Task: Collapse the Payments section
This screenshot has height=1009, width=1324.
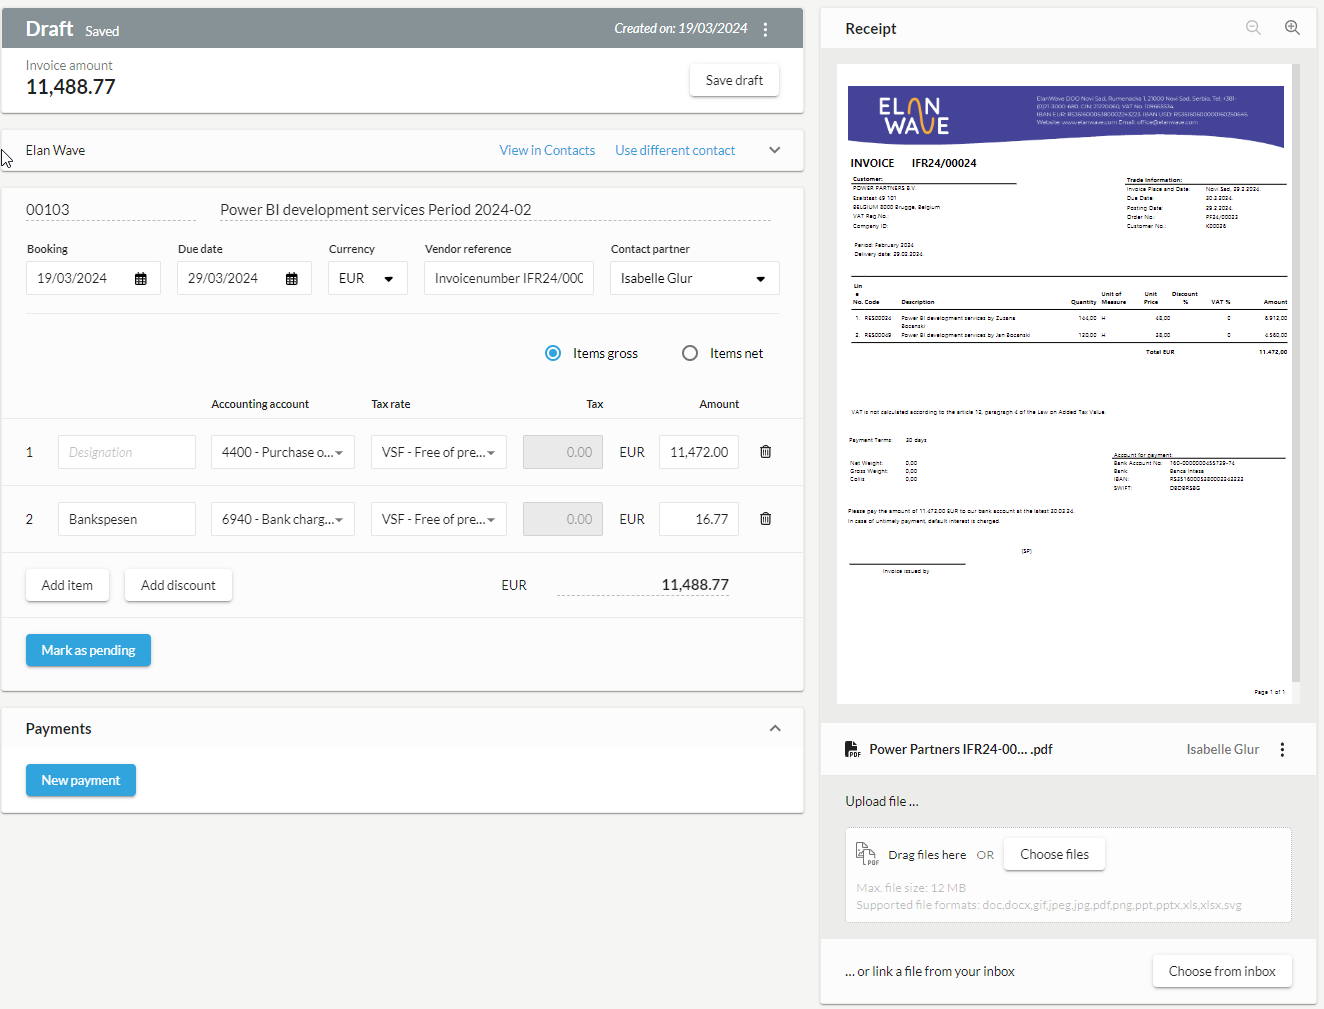Action: (774, 728)
